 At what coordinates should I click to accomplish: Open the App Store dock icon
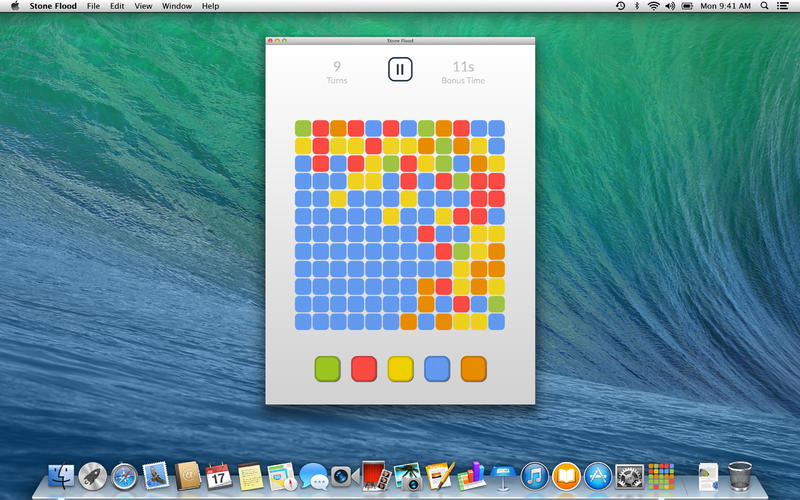coord(597,476)
